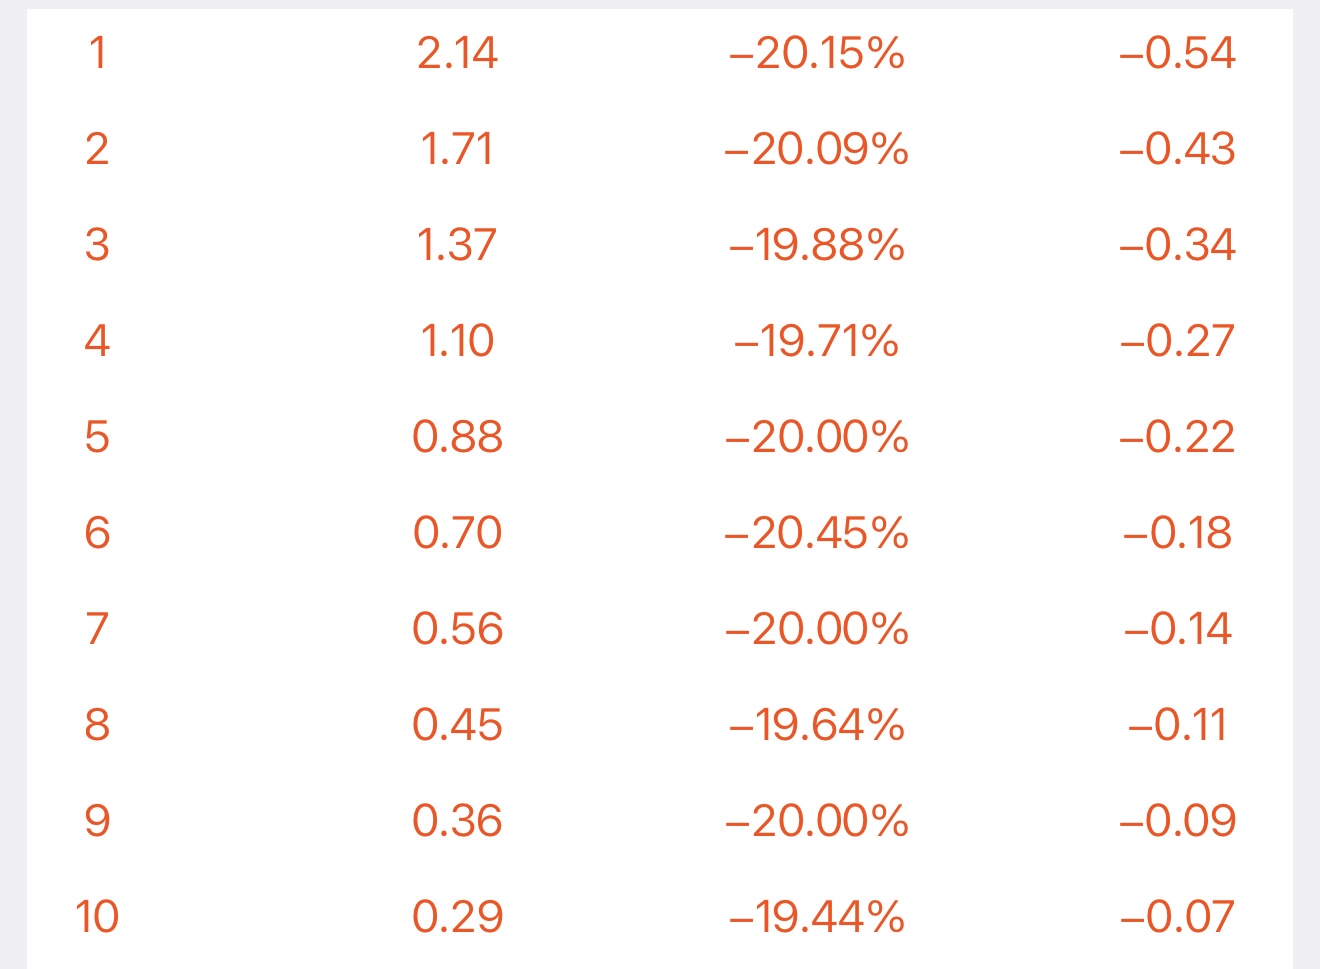Choose the 0.45 value in row 8
The width and height of the screenshot is (1320, 969).
457,725
